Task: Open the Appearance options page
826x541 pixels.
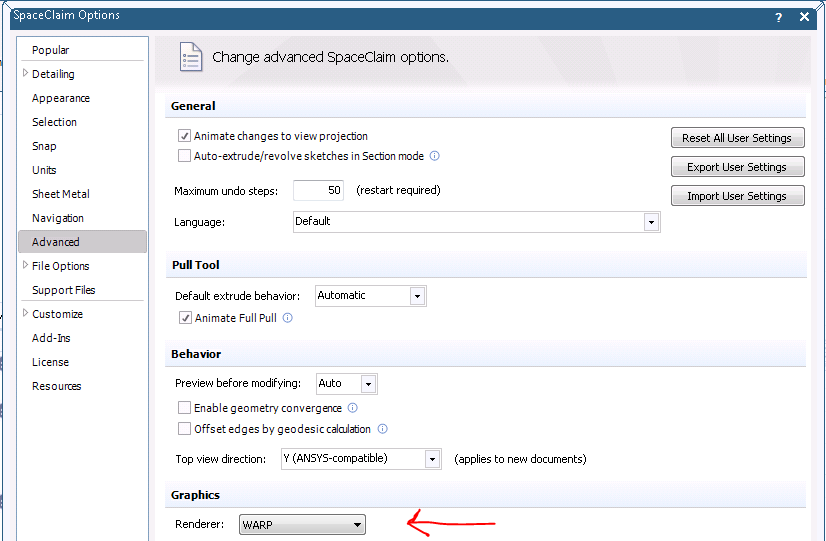Action: point(61,98)
